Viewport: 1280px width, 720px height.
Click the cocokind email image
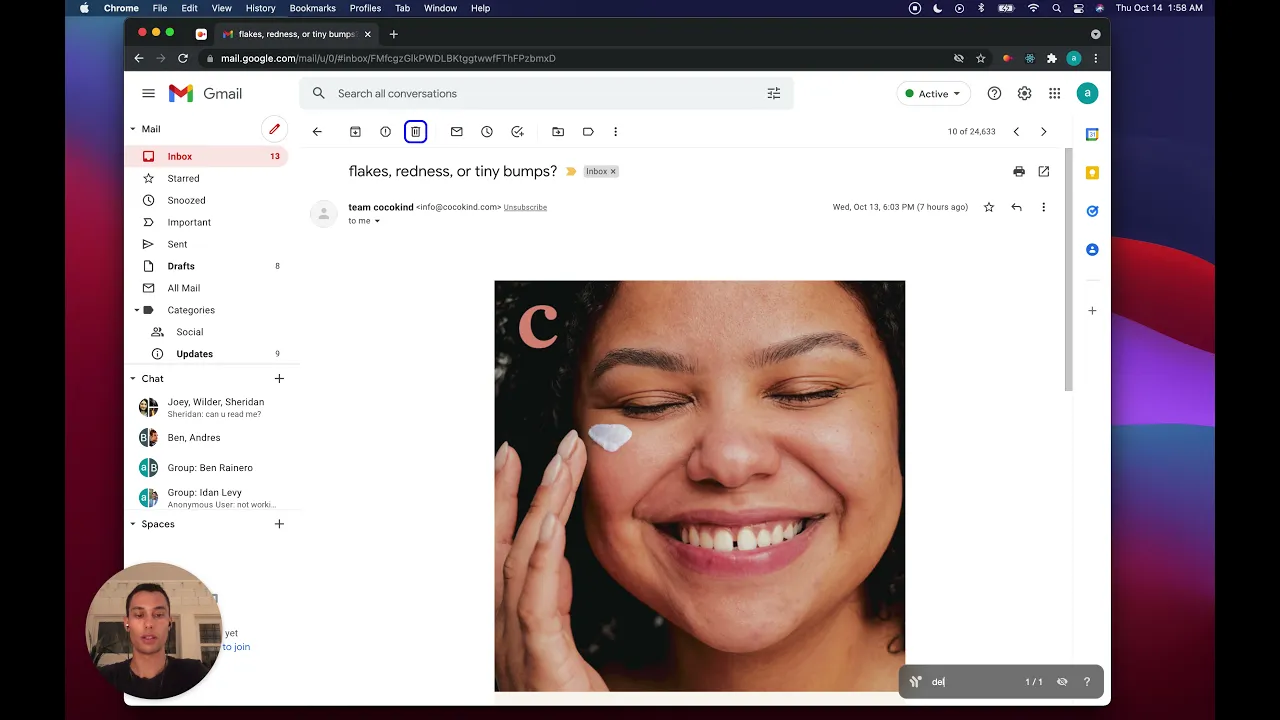pyautogui.click(x=700, y=486)
